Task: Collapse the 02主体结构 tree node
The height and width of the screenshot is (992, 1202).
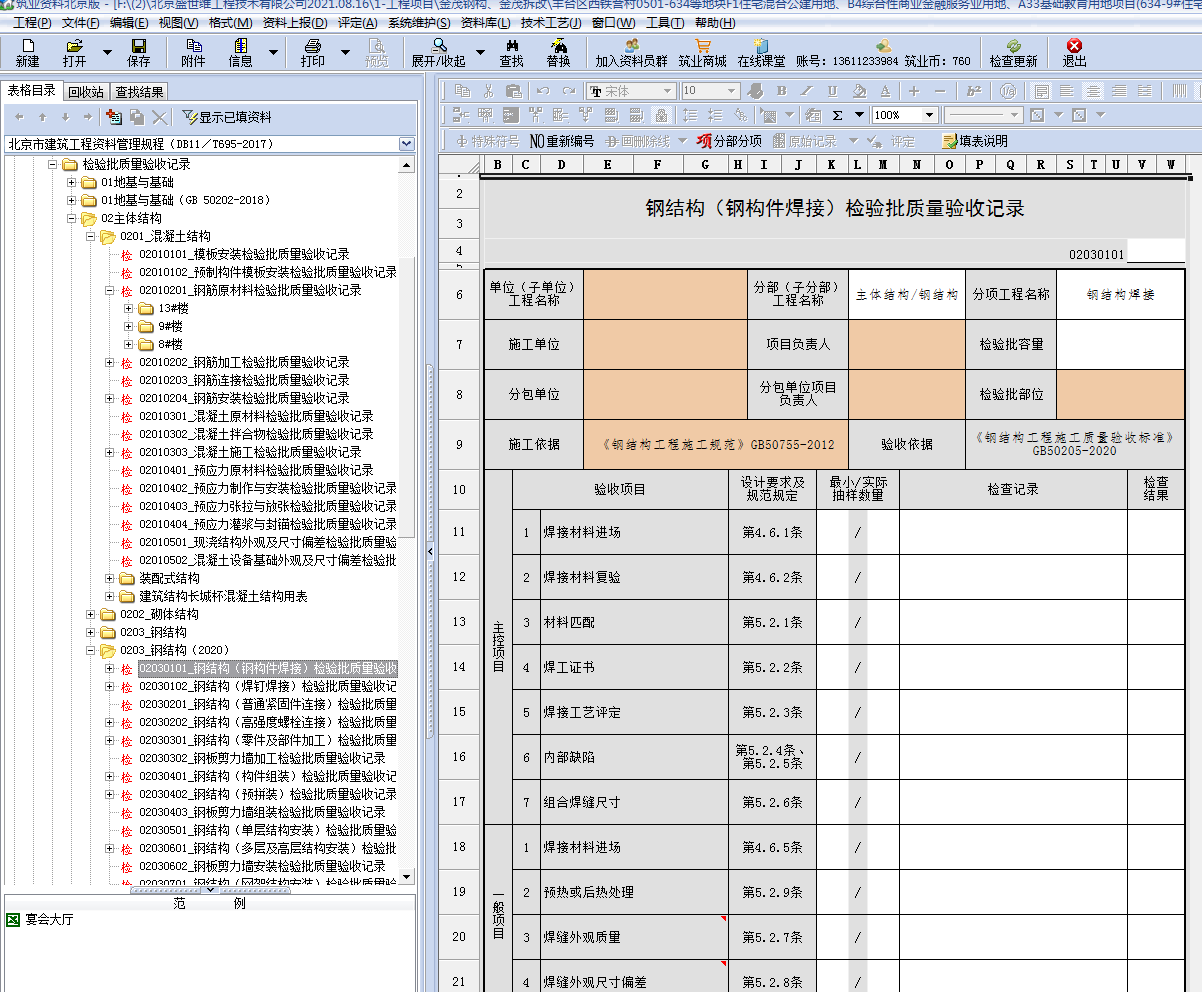Action: [72, 218]
